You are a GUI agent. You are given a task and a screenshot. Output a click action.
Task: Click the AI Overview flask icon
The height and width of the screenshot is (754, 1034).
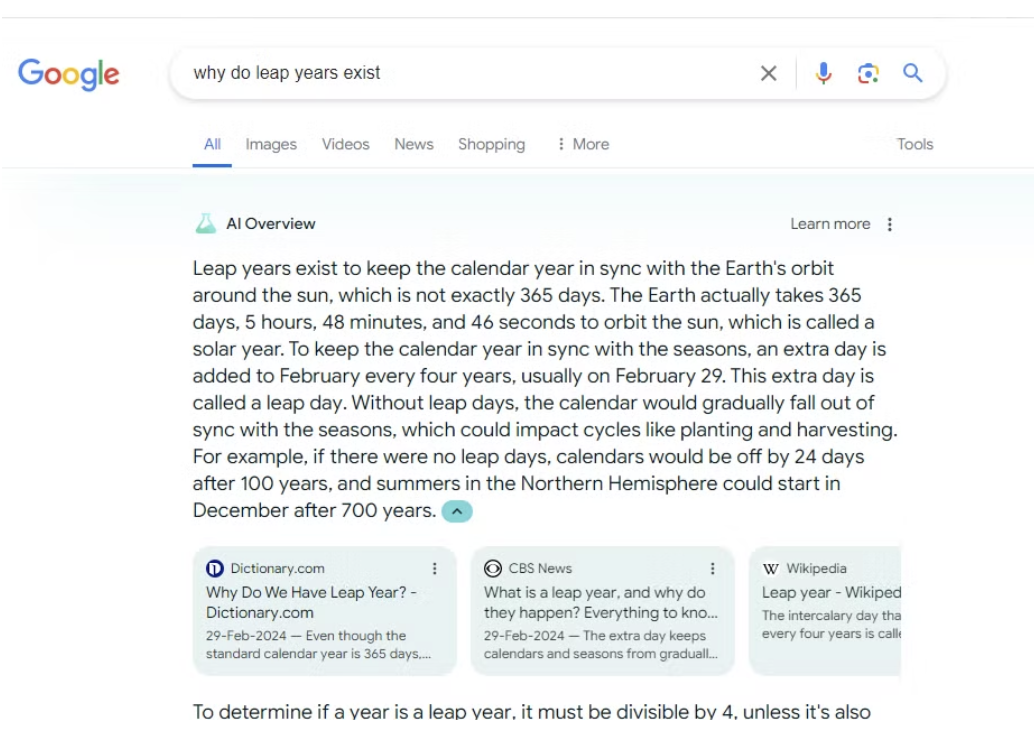[205, 224]
